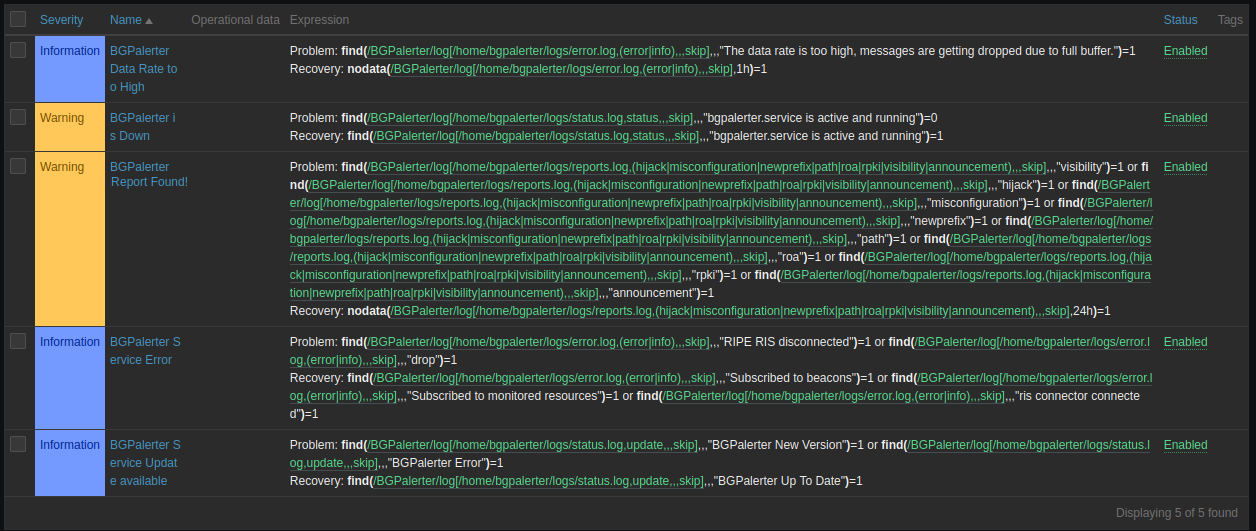The image size is (1256, 531).
Task: Open BGPalerter Service Update available trigger
Action: click(145, 463)
